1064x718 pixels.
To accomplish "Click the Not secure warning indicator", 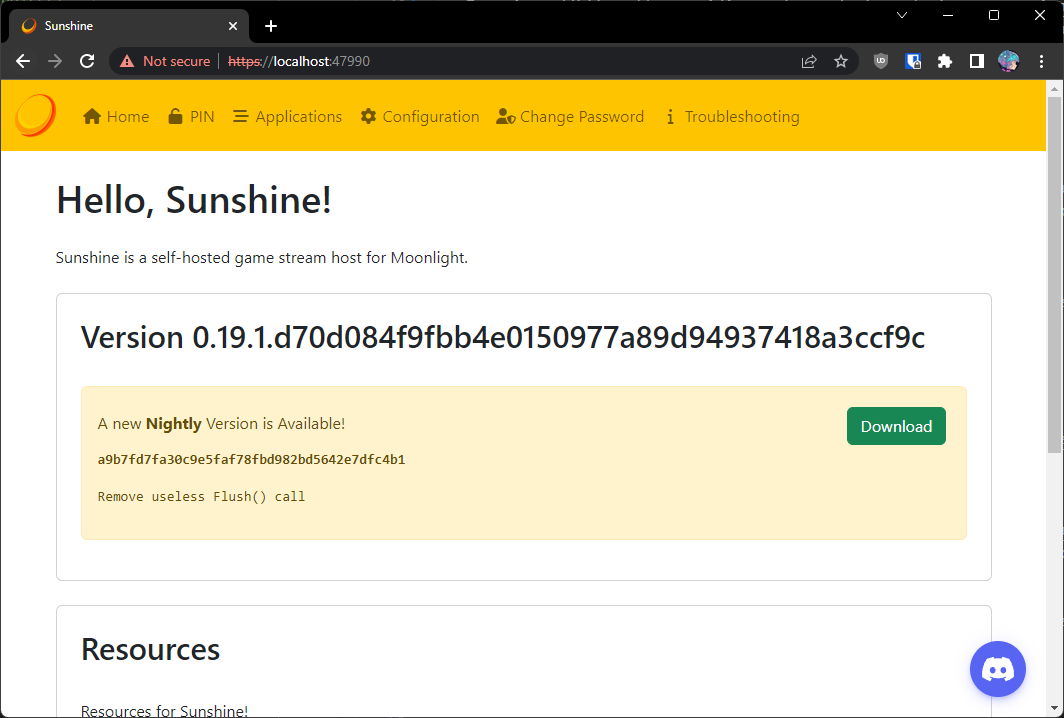I will pos(165,61).
